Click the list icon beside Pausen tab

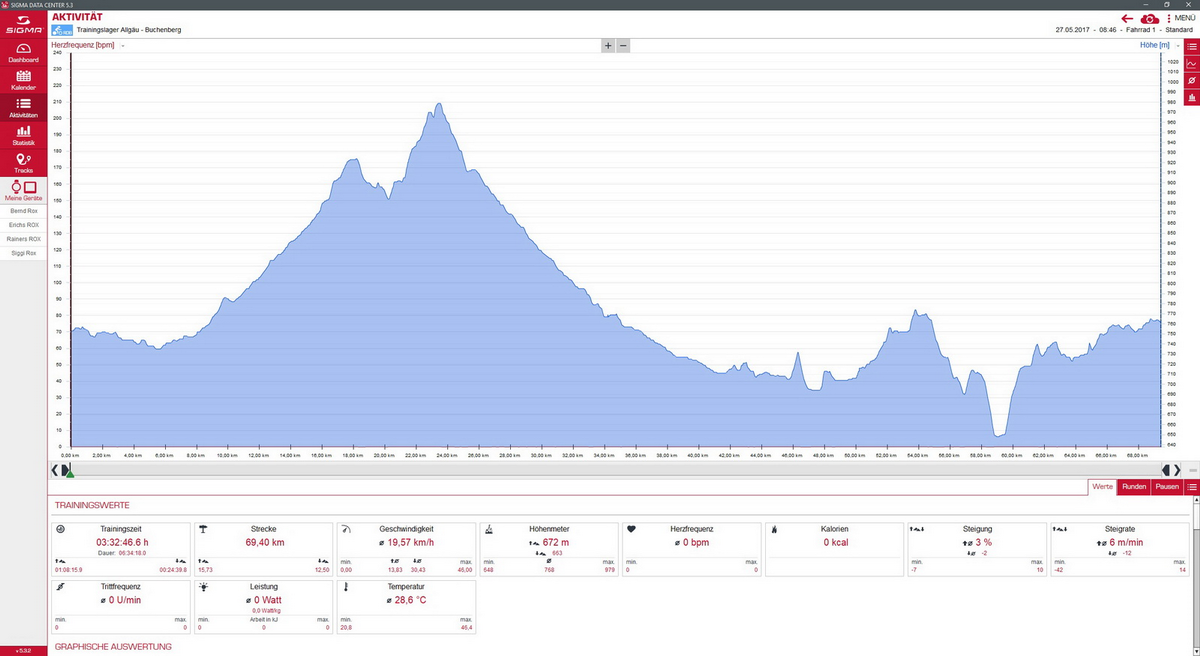(1191, 487)
